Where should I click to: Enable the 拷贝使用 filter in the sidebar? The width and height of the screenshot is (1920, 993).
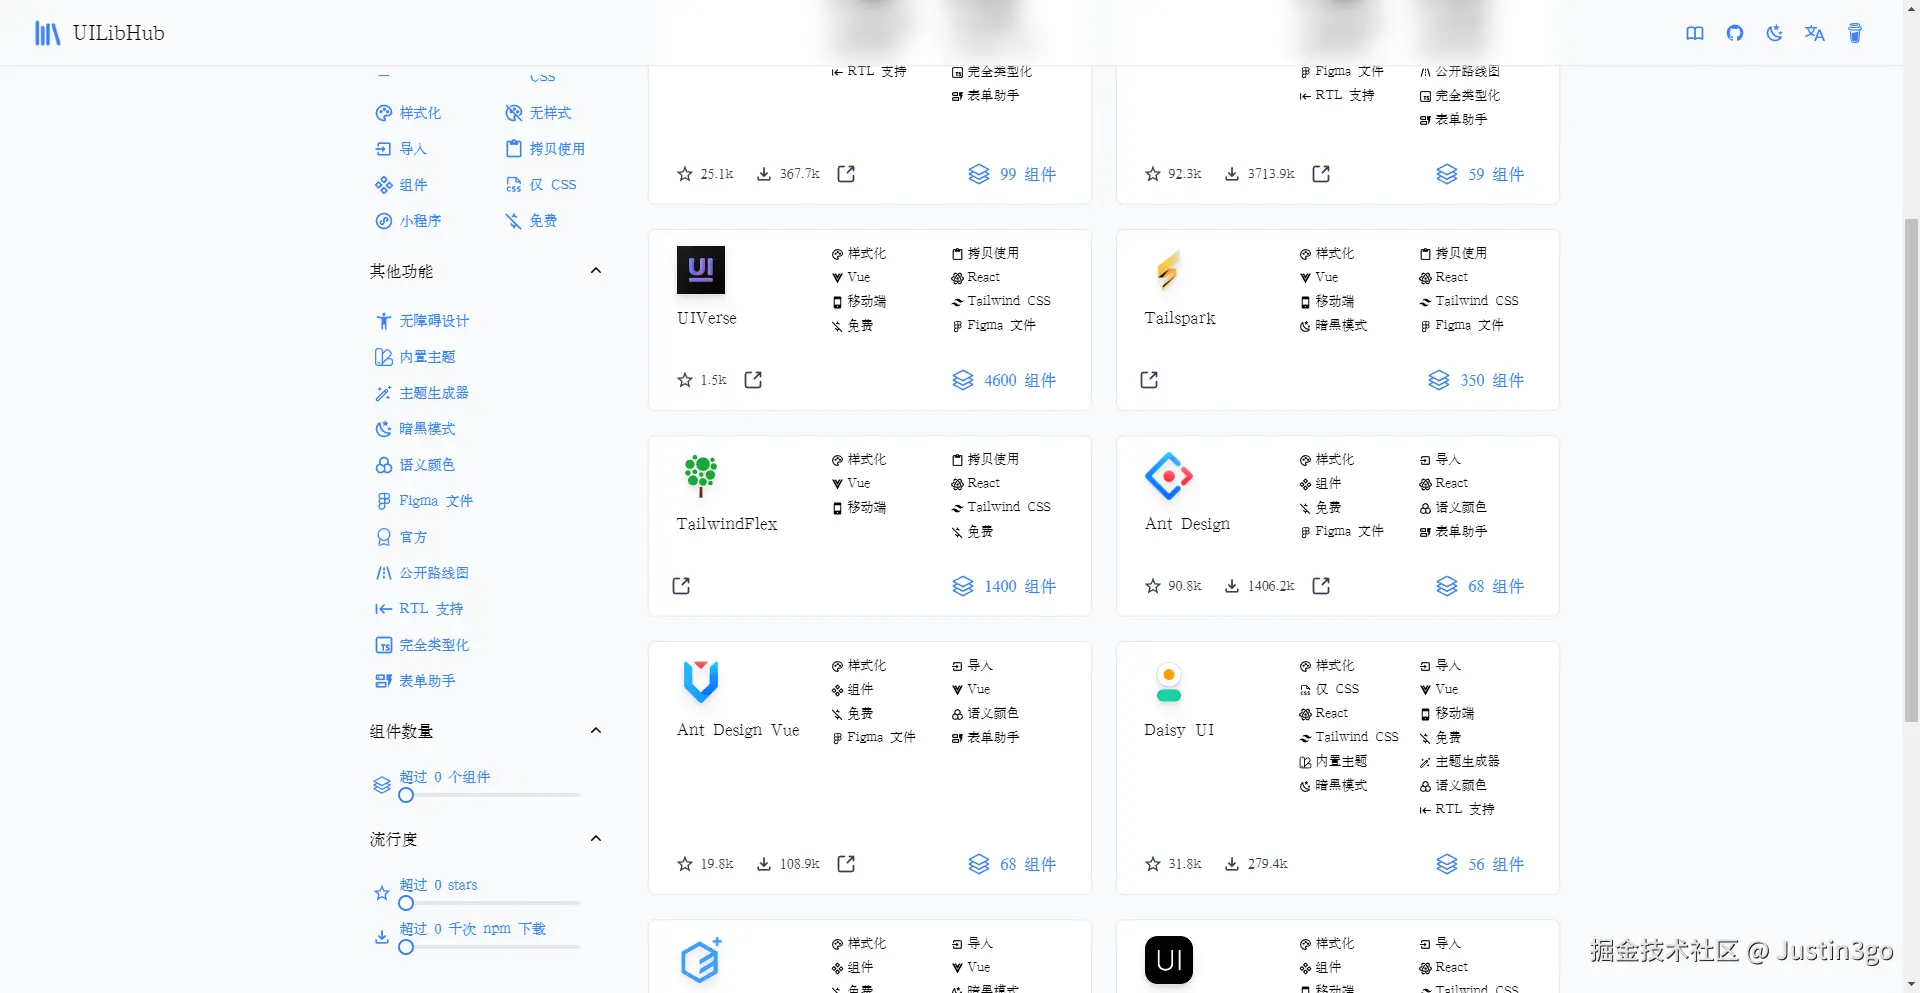coord(545,149)
